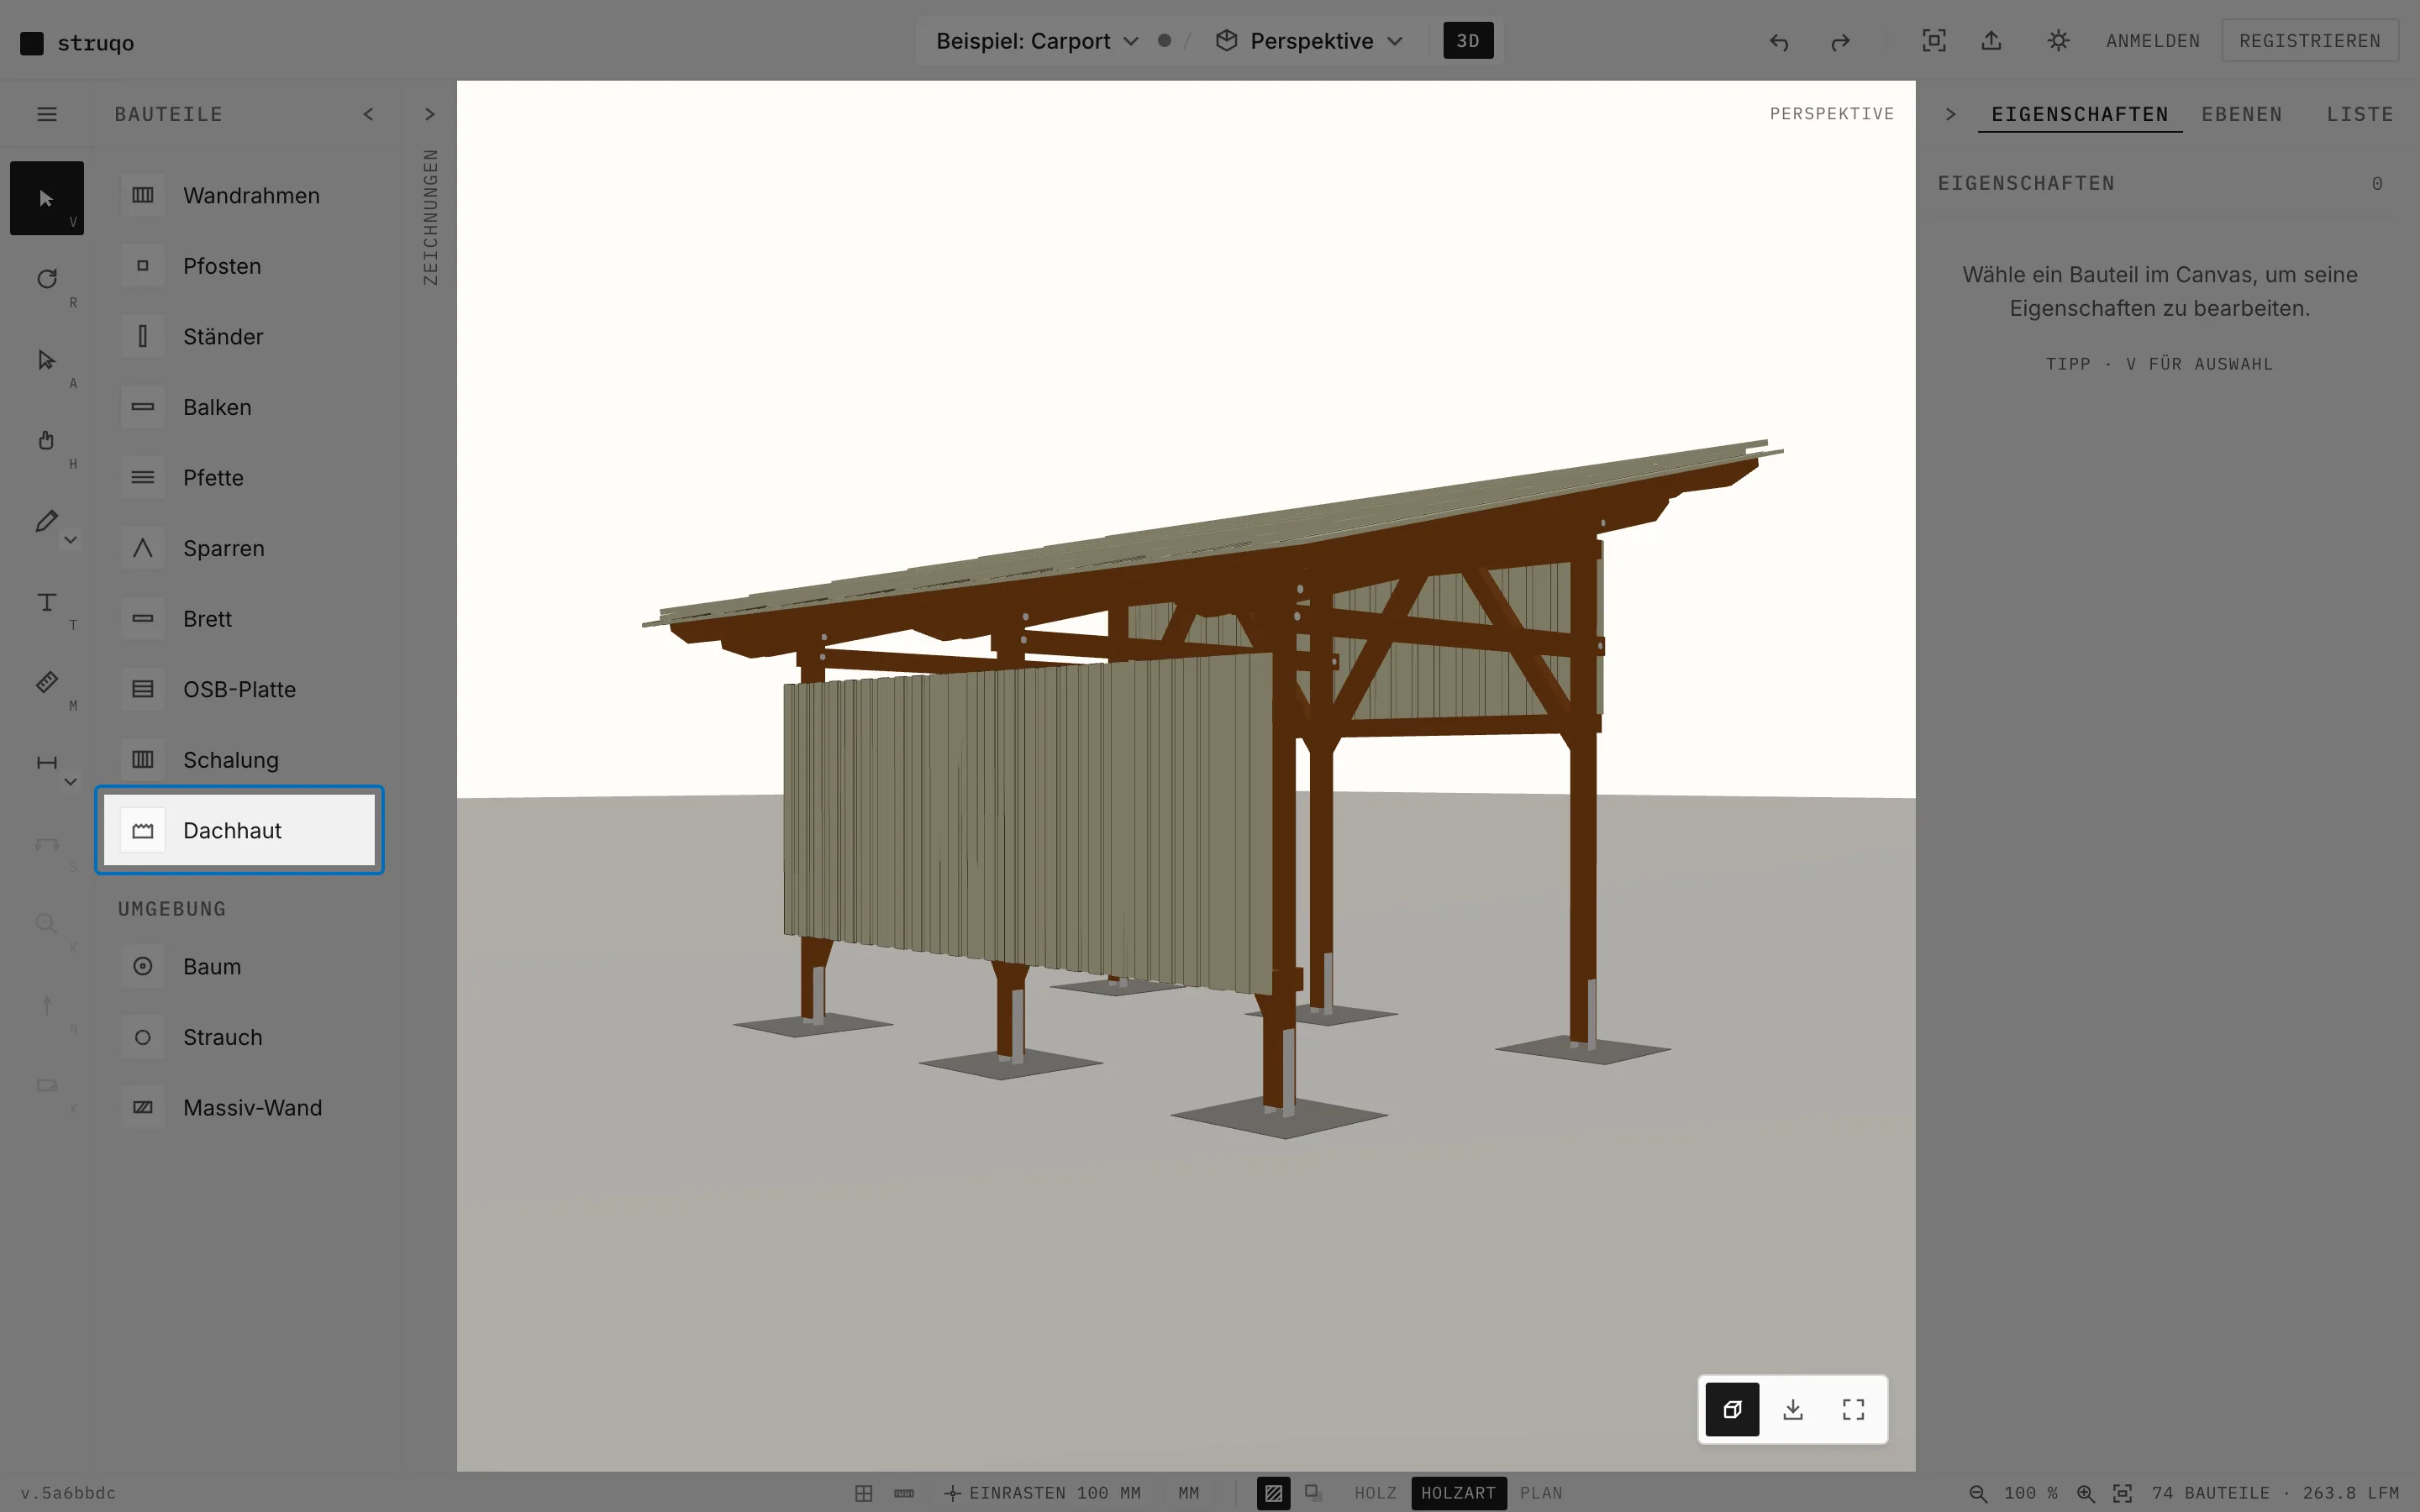Activate the text tool (T)
The image size is (2420, 1512).
[x=46, y=602]
